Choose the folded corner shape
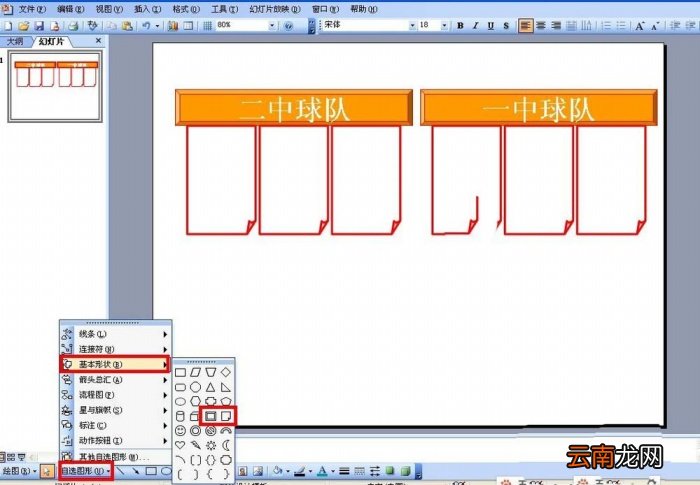Screen dimensions: 700x485 (226, 416)
